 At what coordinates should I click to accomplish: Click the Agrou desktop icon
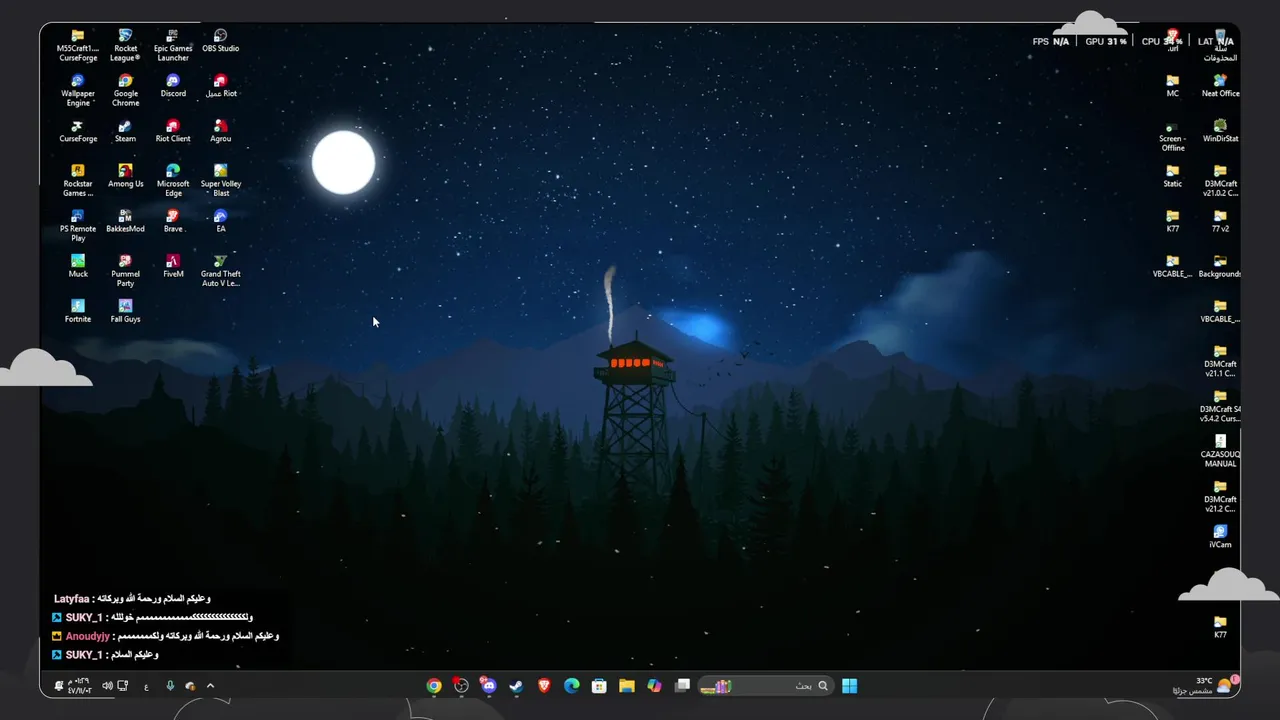tap(221, 131)
